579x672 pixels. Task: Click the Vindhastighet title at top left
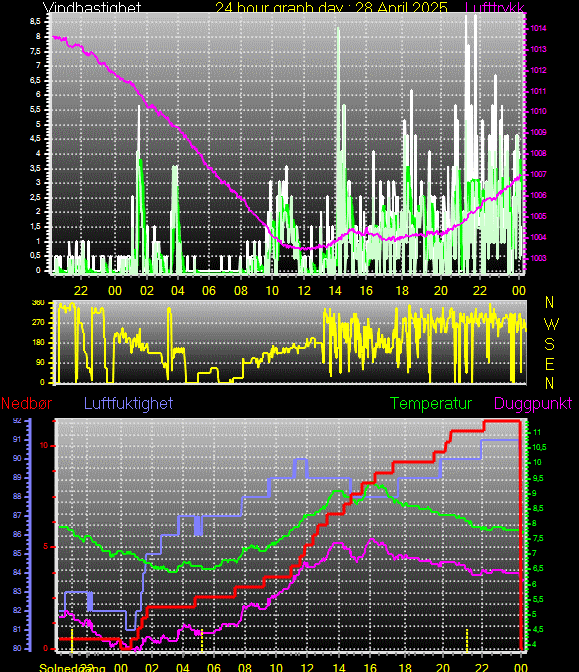[x=92, y=7]
